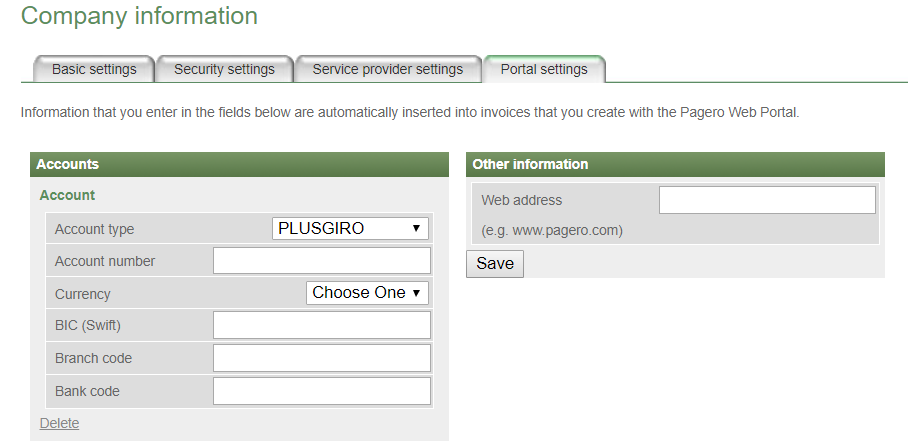912x441 pixels.
Task: Select the Bank code text box
Action: pos(322,391)
